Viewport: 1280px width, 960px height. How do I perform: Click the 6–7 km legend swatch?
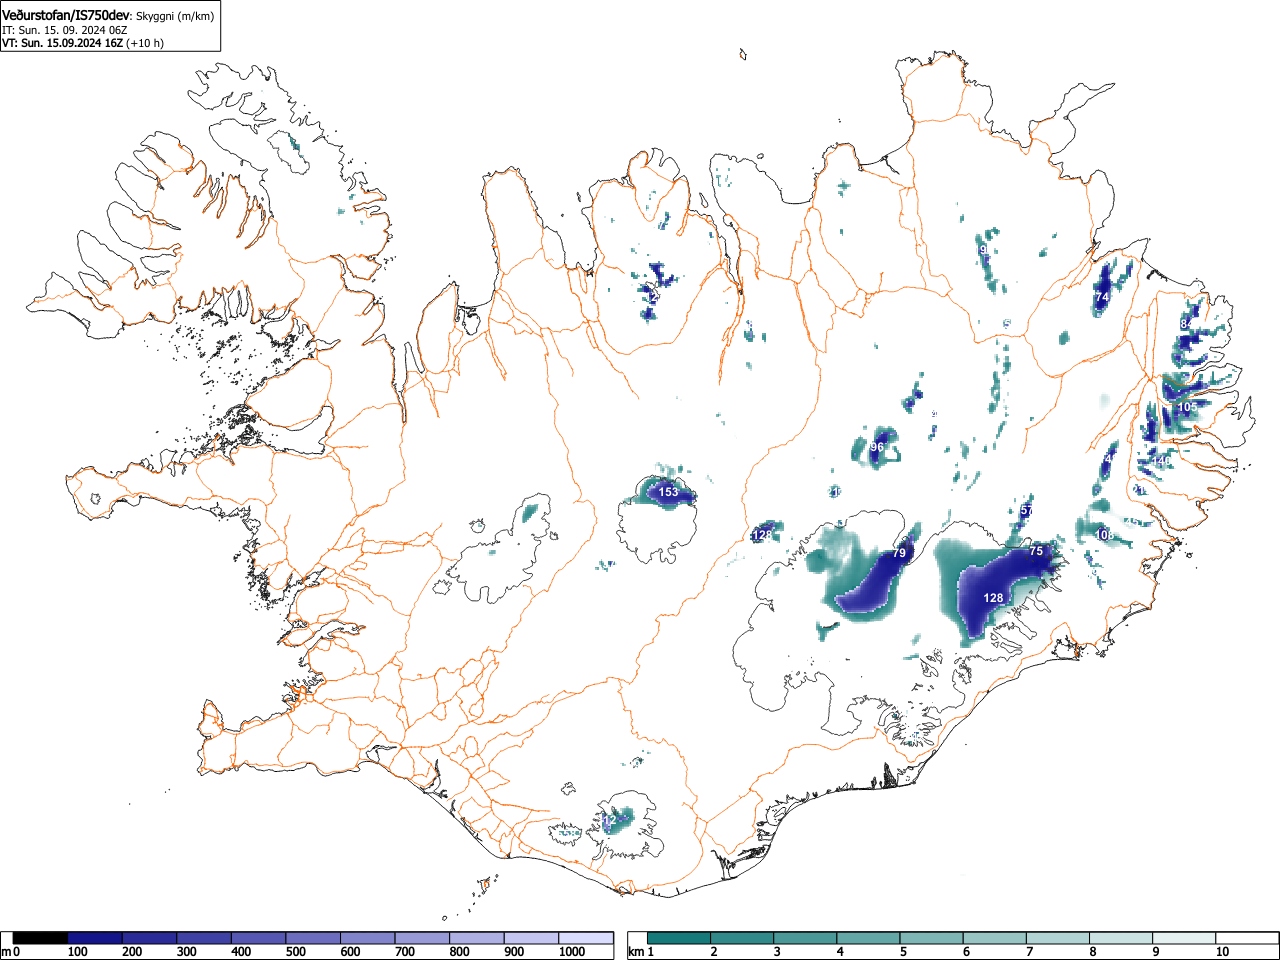994,938
